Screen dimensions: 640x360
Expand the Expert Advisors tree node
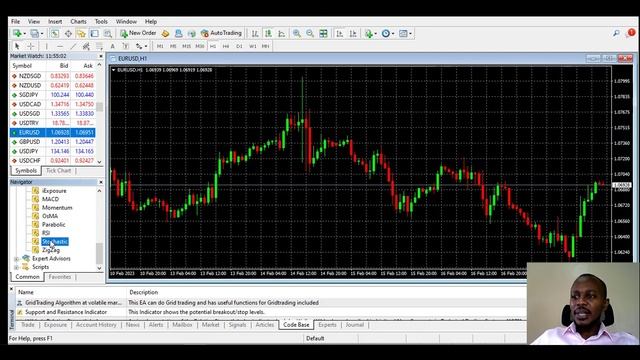pyautogui.click(x=16, y=259)
